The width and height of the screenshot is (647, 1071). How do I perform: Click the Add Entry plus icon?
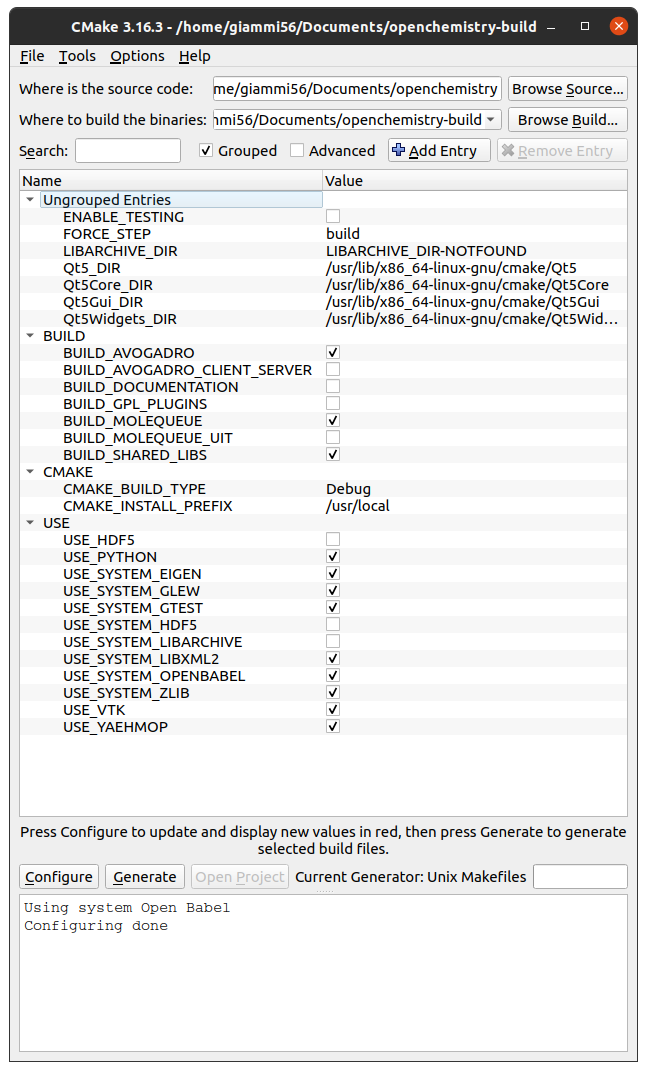[403, 150]
